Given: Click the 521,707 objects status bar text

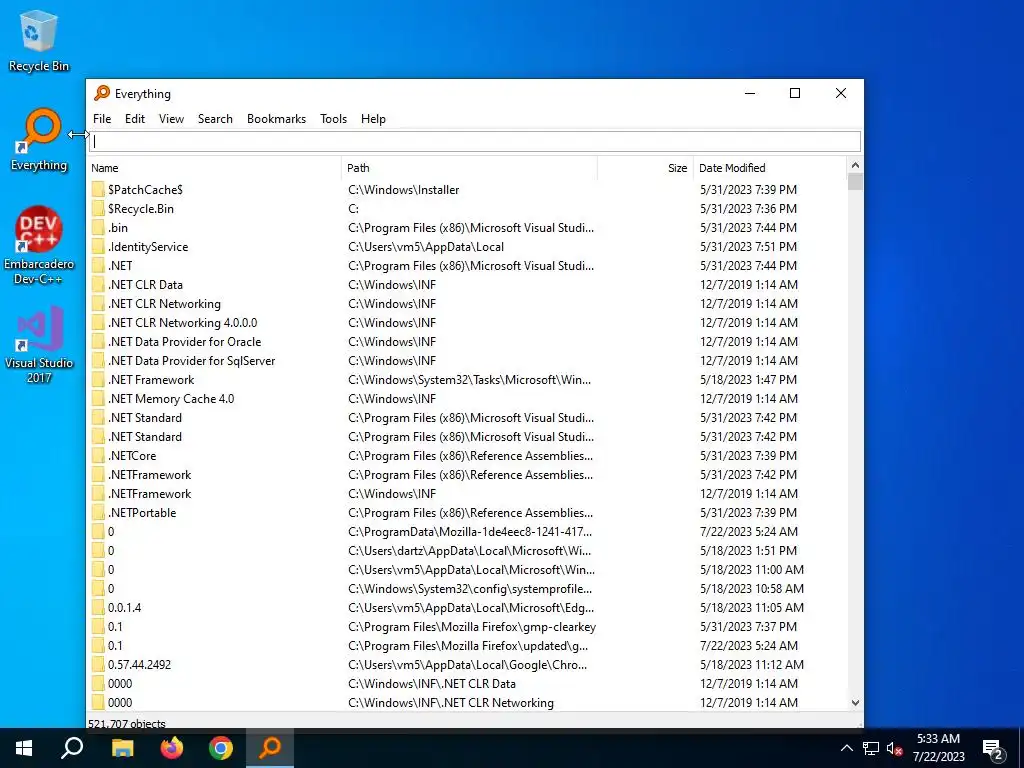Looking at the screenshot, I should (127, 723).
